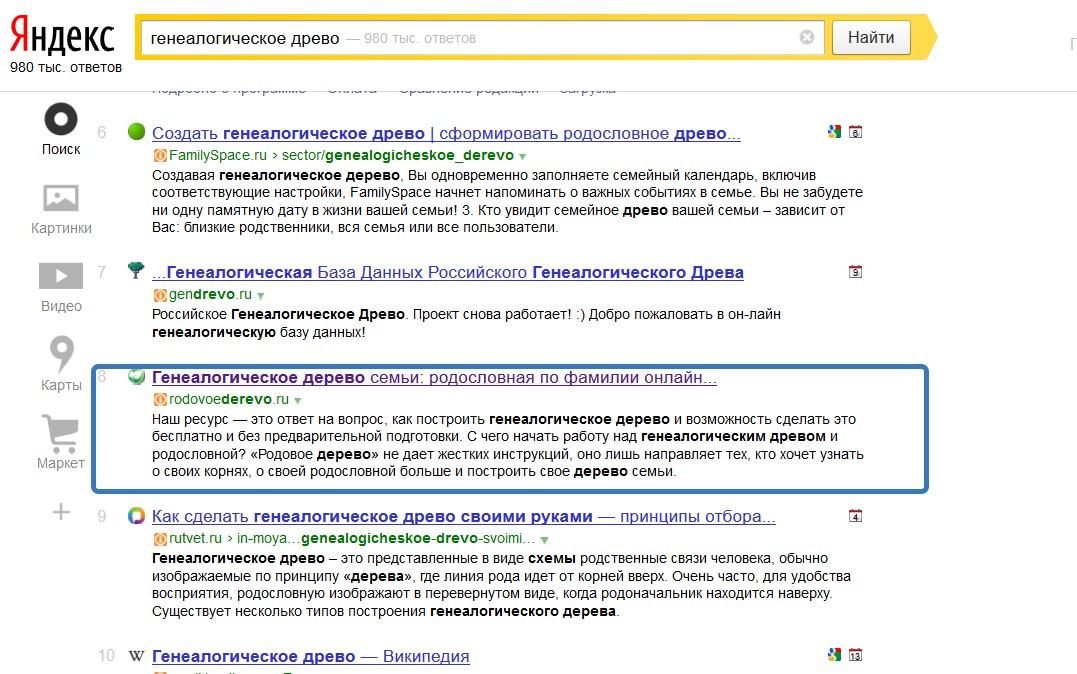Click the colored puzzle icon beside the FamilySpace result
The image size is (1077, 674).
click(x=835, y=132)
